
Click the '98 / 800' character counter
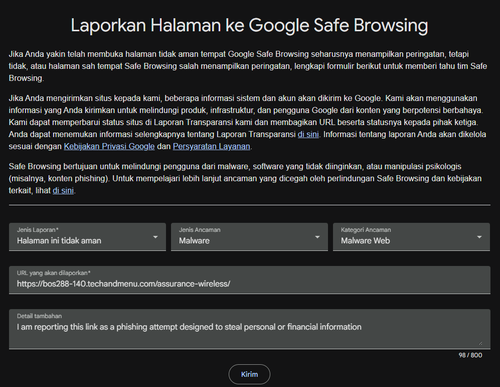click(470, 355)
